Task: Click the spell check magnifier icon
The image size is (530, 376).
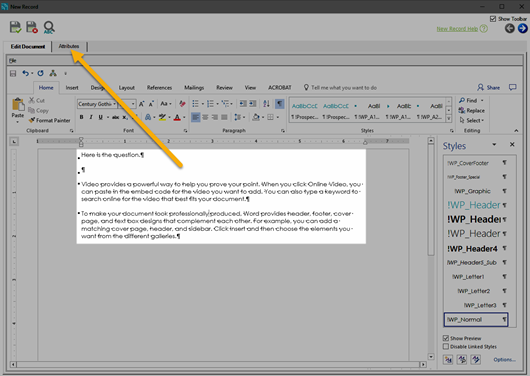Action: (x=49, y=27)
